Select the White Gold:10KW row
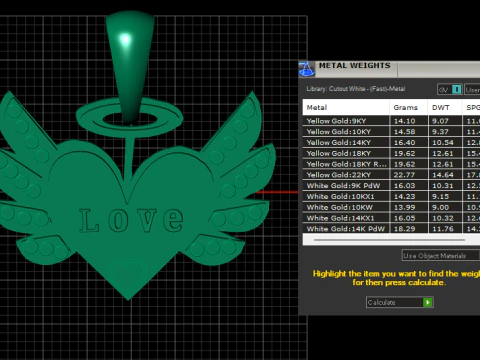 (391, 207)
